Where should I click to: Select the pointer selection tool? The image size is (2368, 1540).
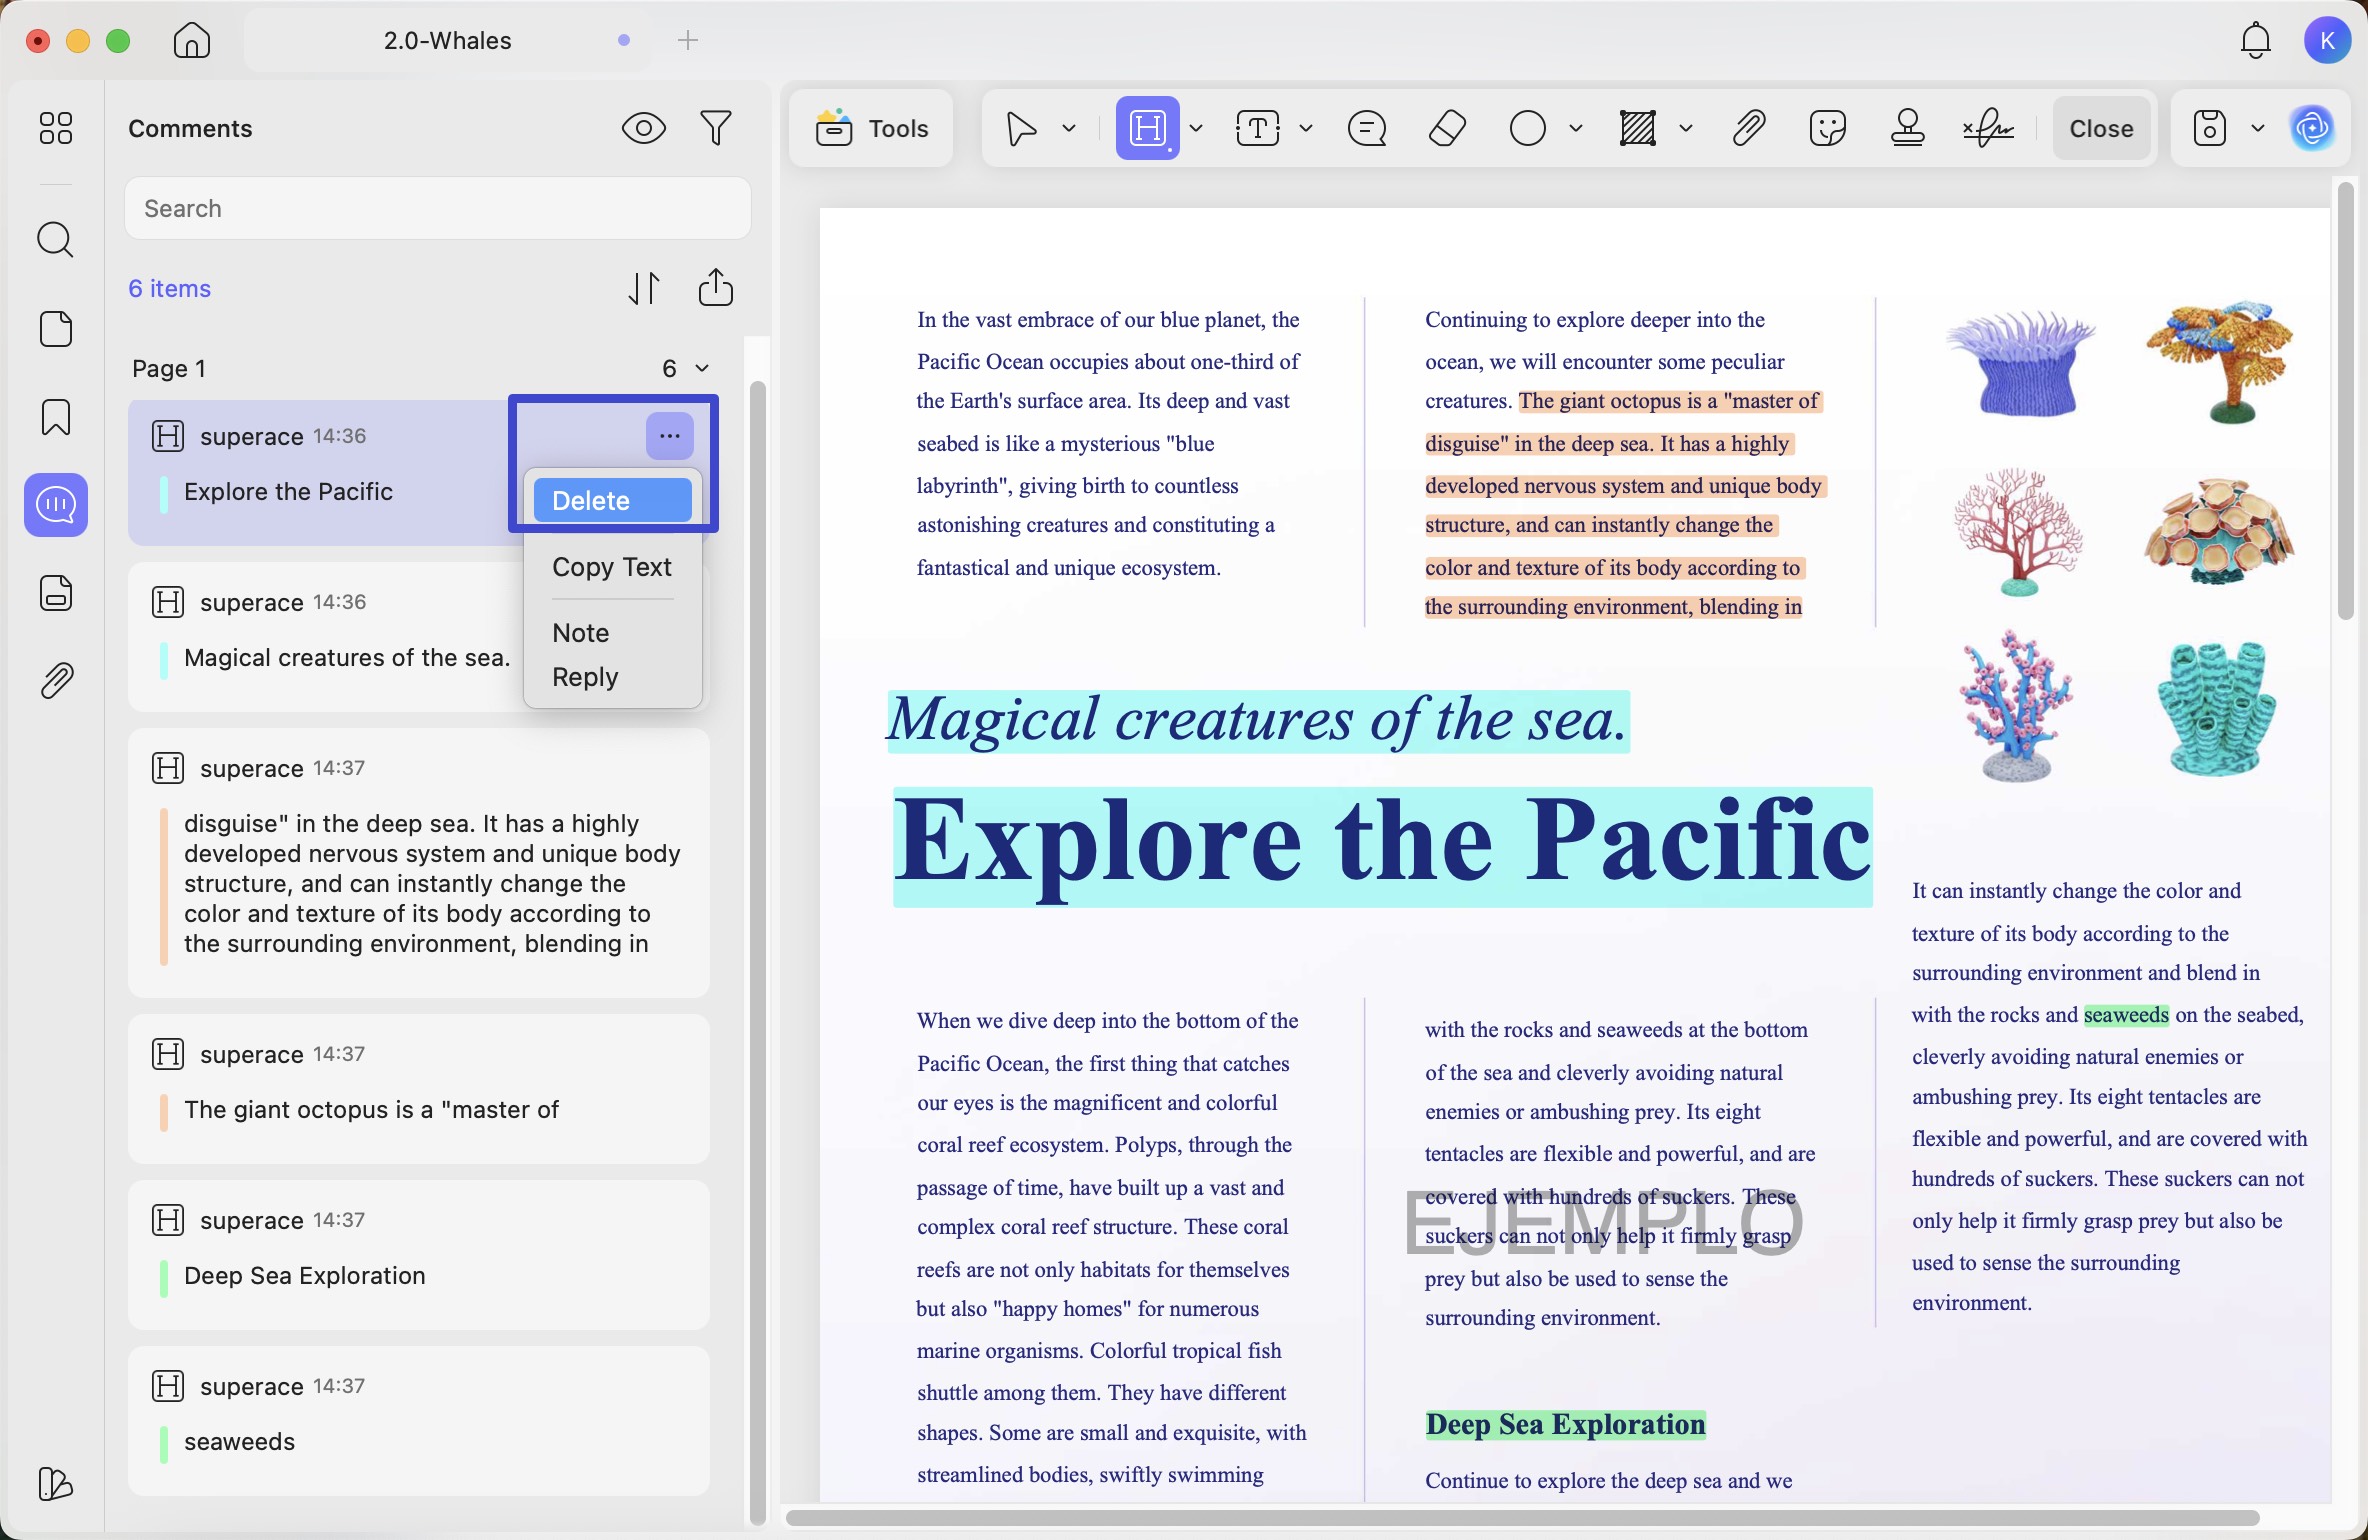click(1021, 129)
